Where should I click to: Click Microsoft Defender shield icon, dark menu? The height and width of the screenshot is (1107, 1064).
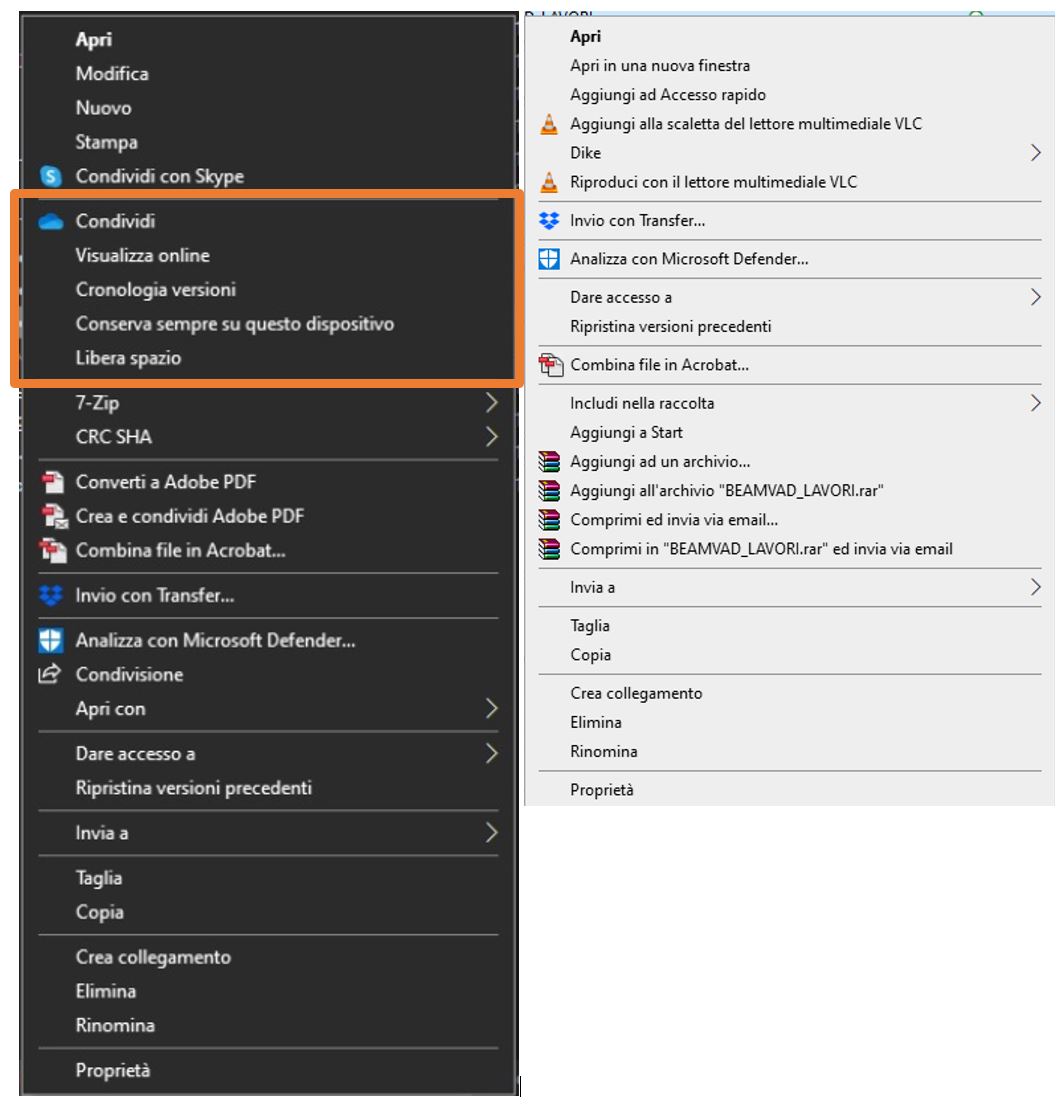(50, 640)
